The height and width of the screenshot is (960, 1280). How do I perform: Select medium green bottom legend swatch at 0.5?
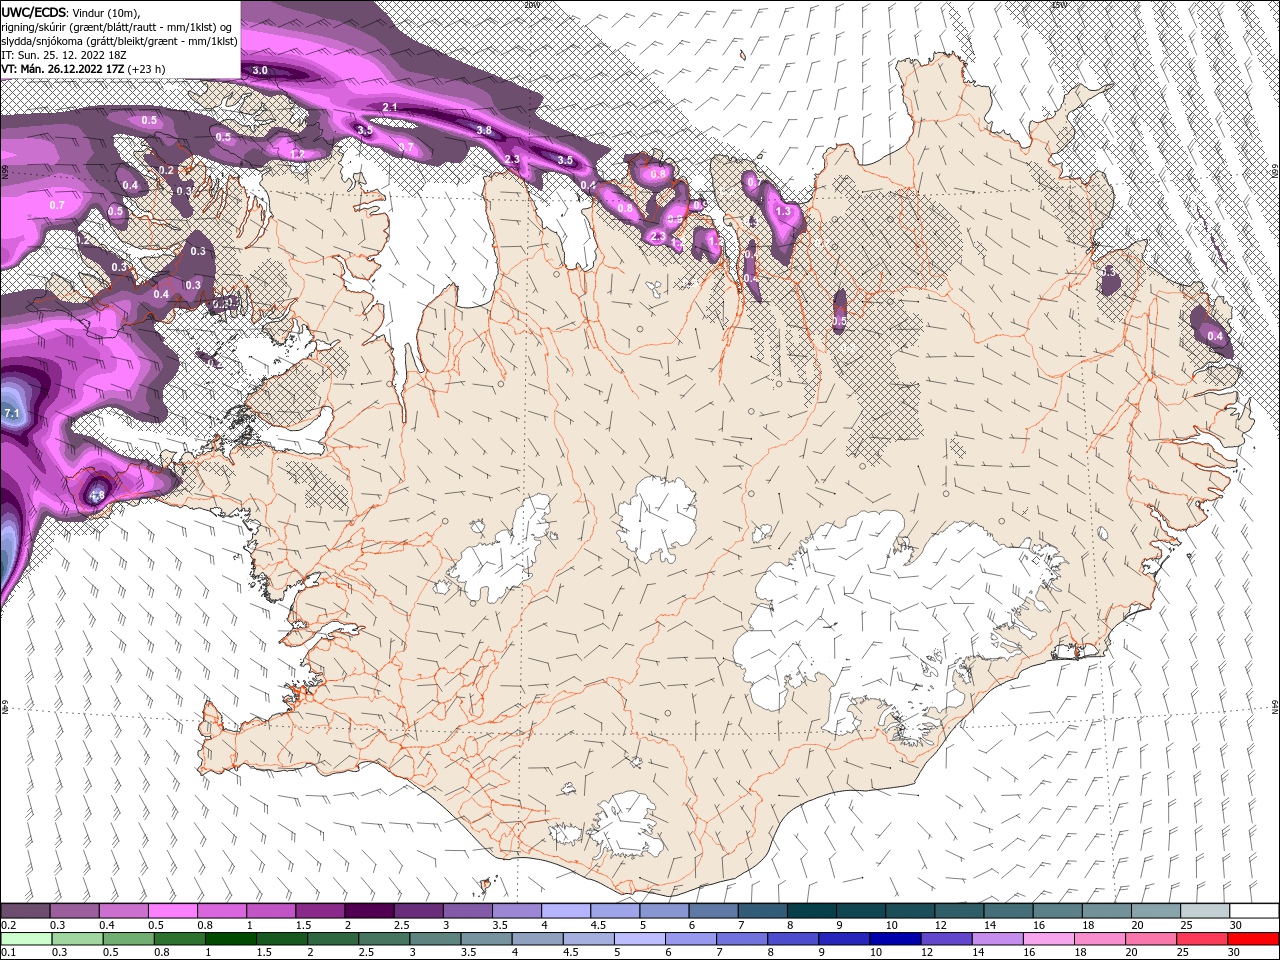coord(128,939)
